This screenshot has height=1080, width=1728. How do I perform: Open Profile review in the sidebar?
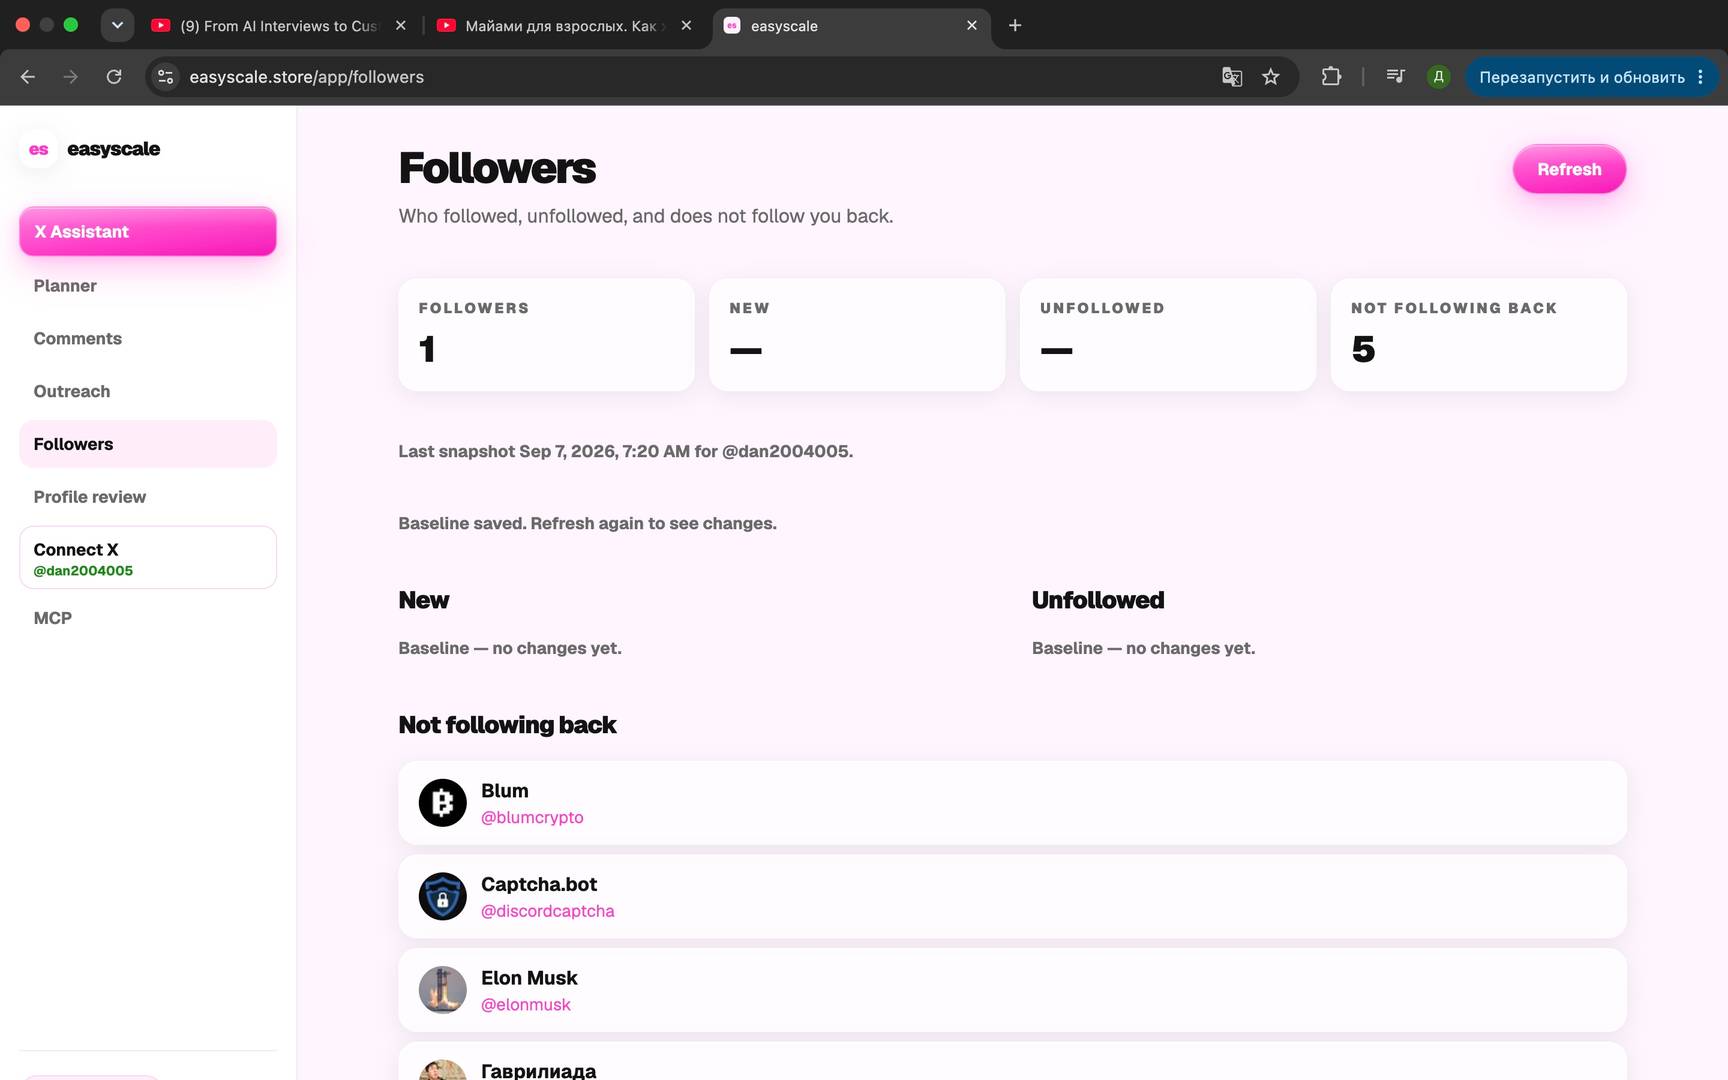click(148, 497)
